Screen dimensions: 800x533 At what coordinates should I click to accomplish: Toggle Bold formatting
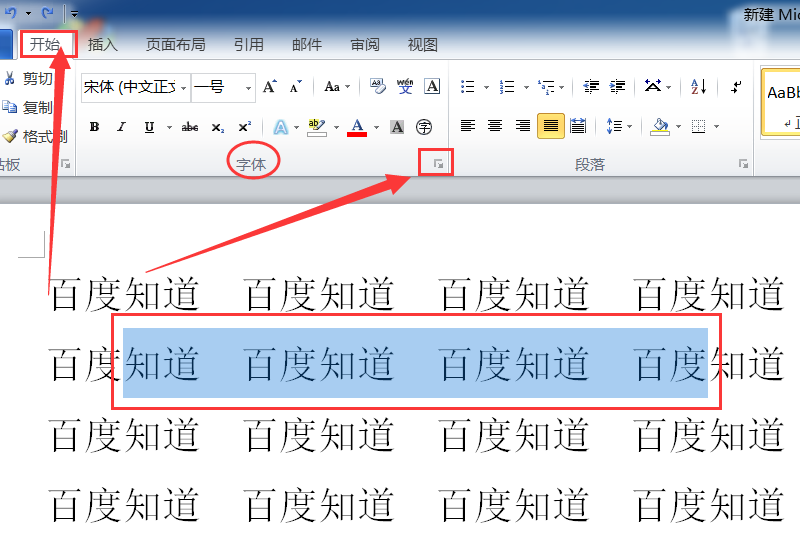pyautogui.click(x=94, y=126)
